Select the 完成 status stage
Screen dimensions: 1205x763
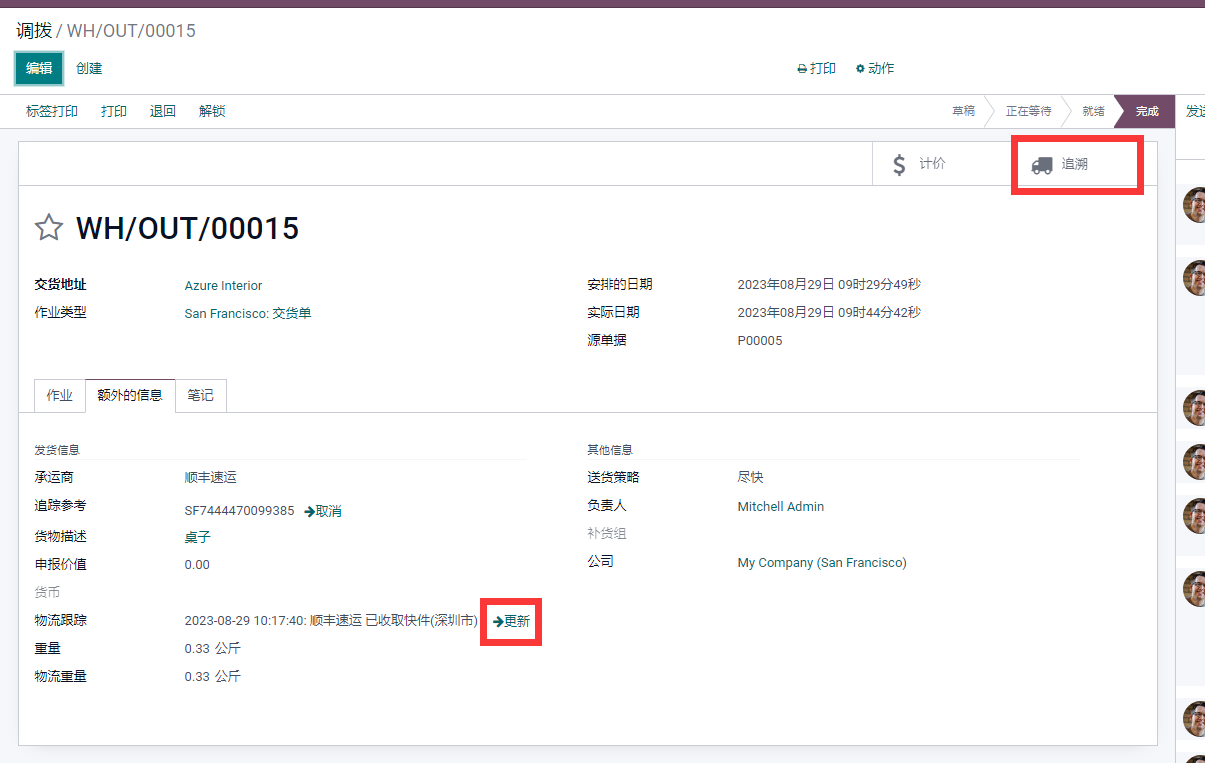point(1146,111)
